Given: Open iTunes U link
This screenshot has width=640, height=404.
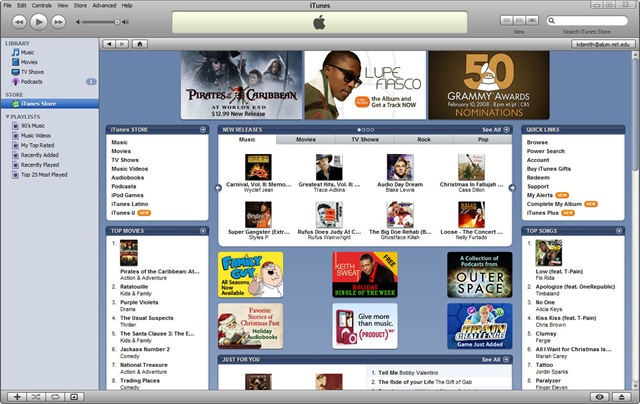Looking at the screenshot, I should coord(123,213).
